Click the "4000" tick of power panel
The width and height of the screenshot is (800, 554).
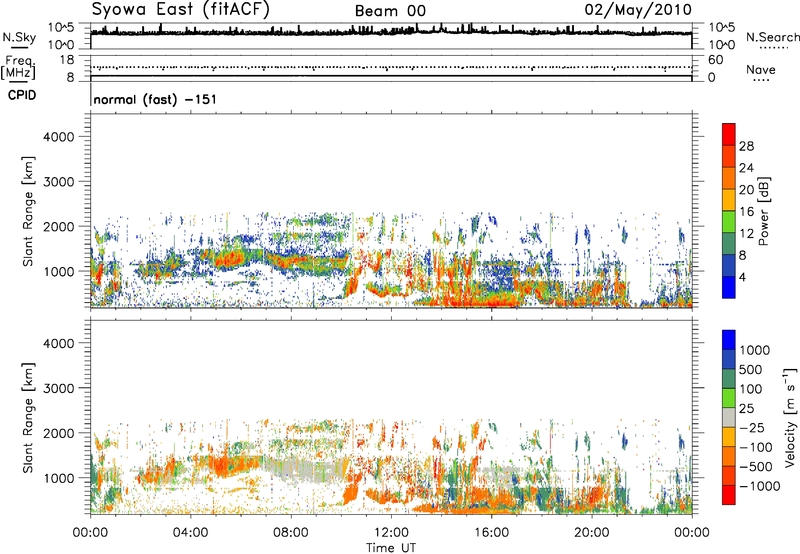point(59,137)
